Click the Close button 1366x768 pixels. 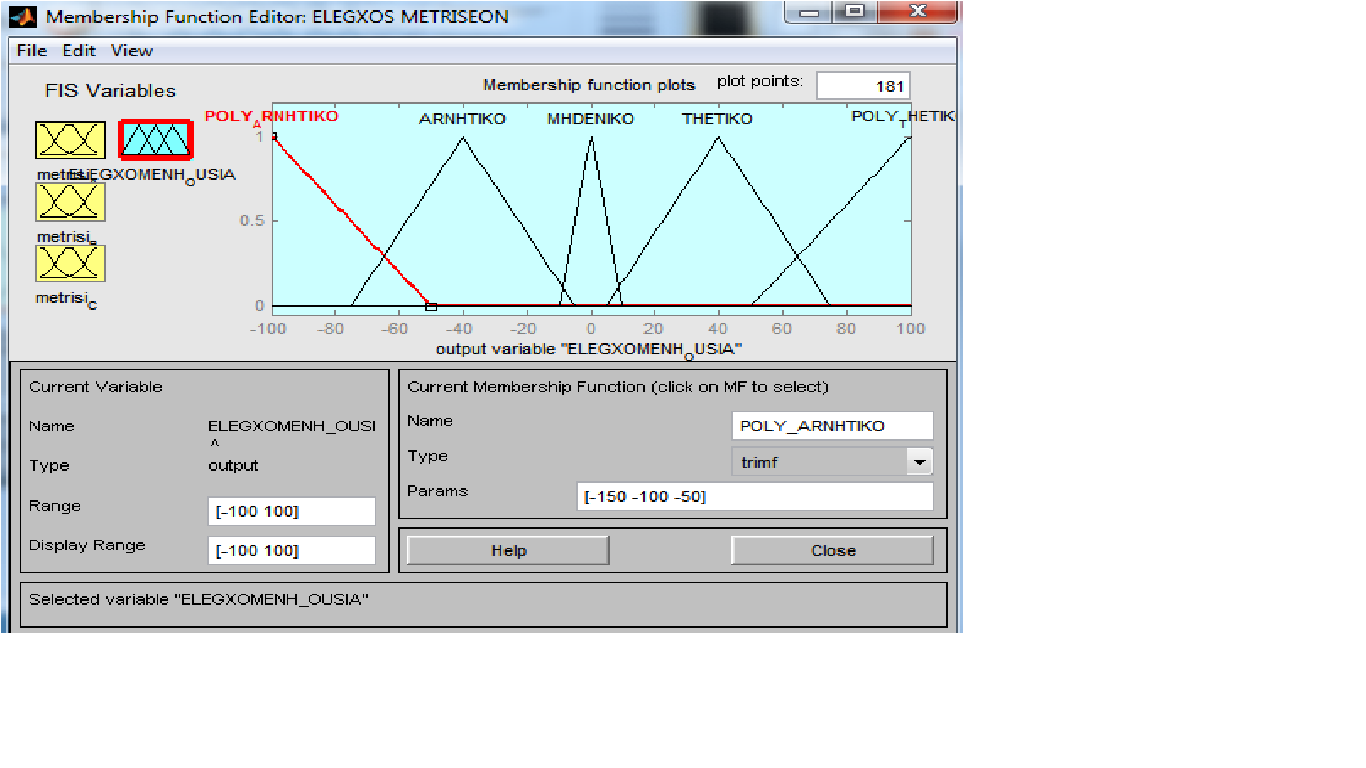coord(833,551)
